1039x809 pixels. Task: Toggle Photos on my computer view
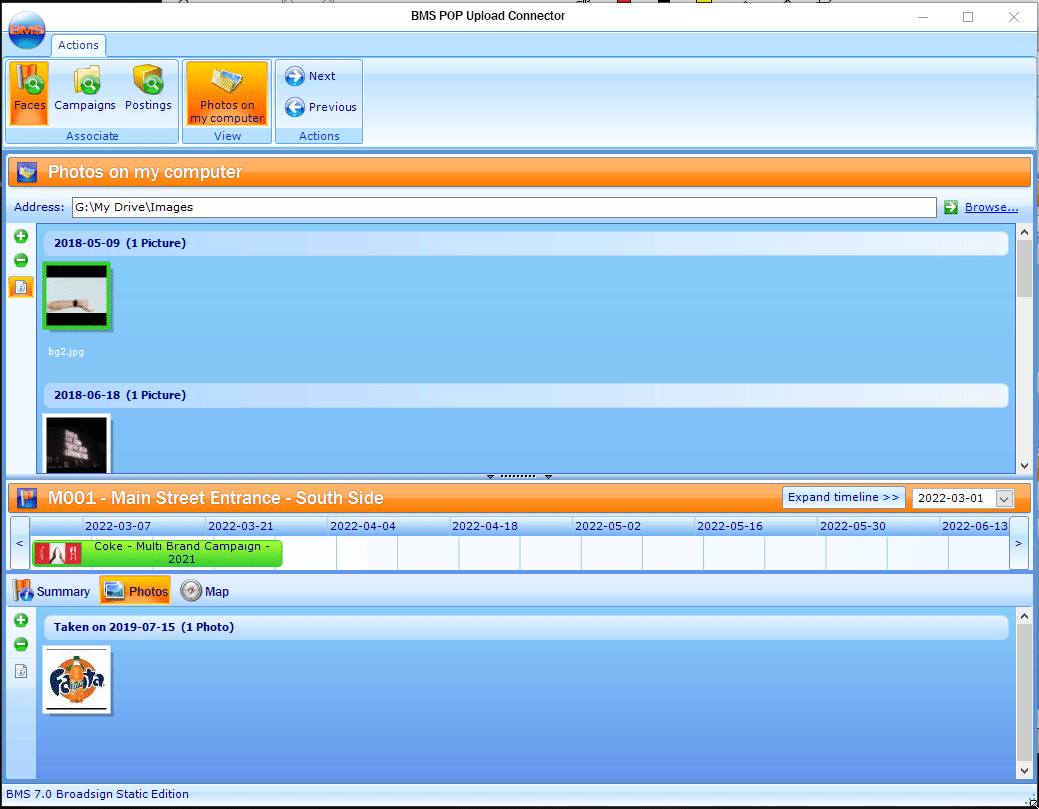tap(227, 93)
